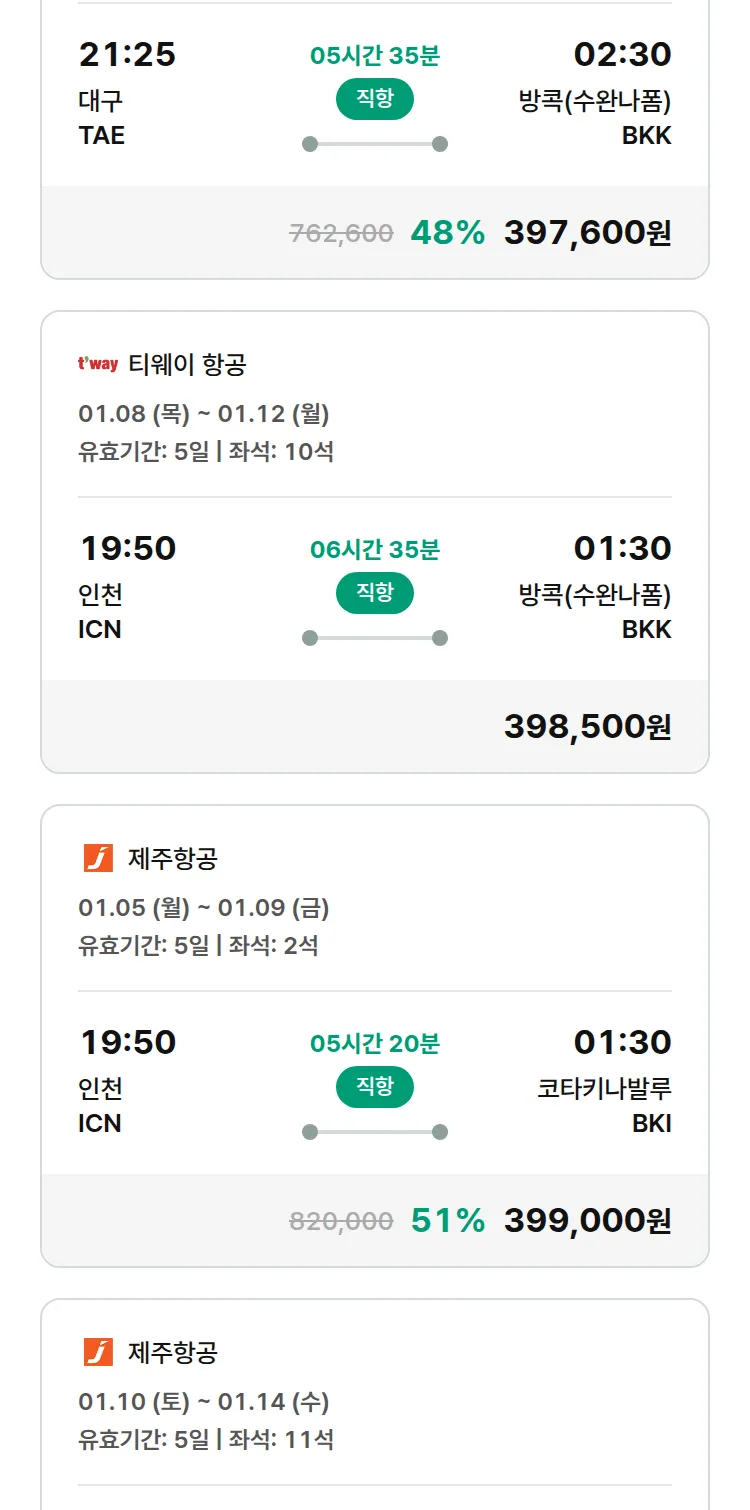The image size is (750, 1510).
Task: Click the 01.08 ~ 01.12 date range
Action: coord(204,414)
